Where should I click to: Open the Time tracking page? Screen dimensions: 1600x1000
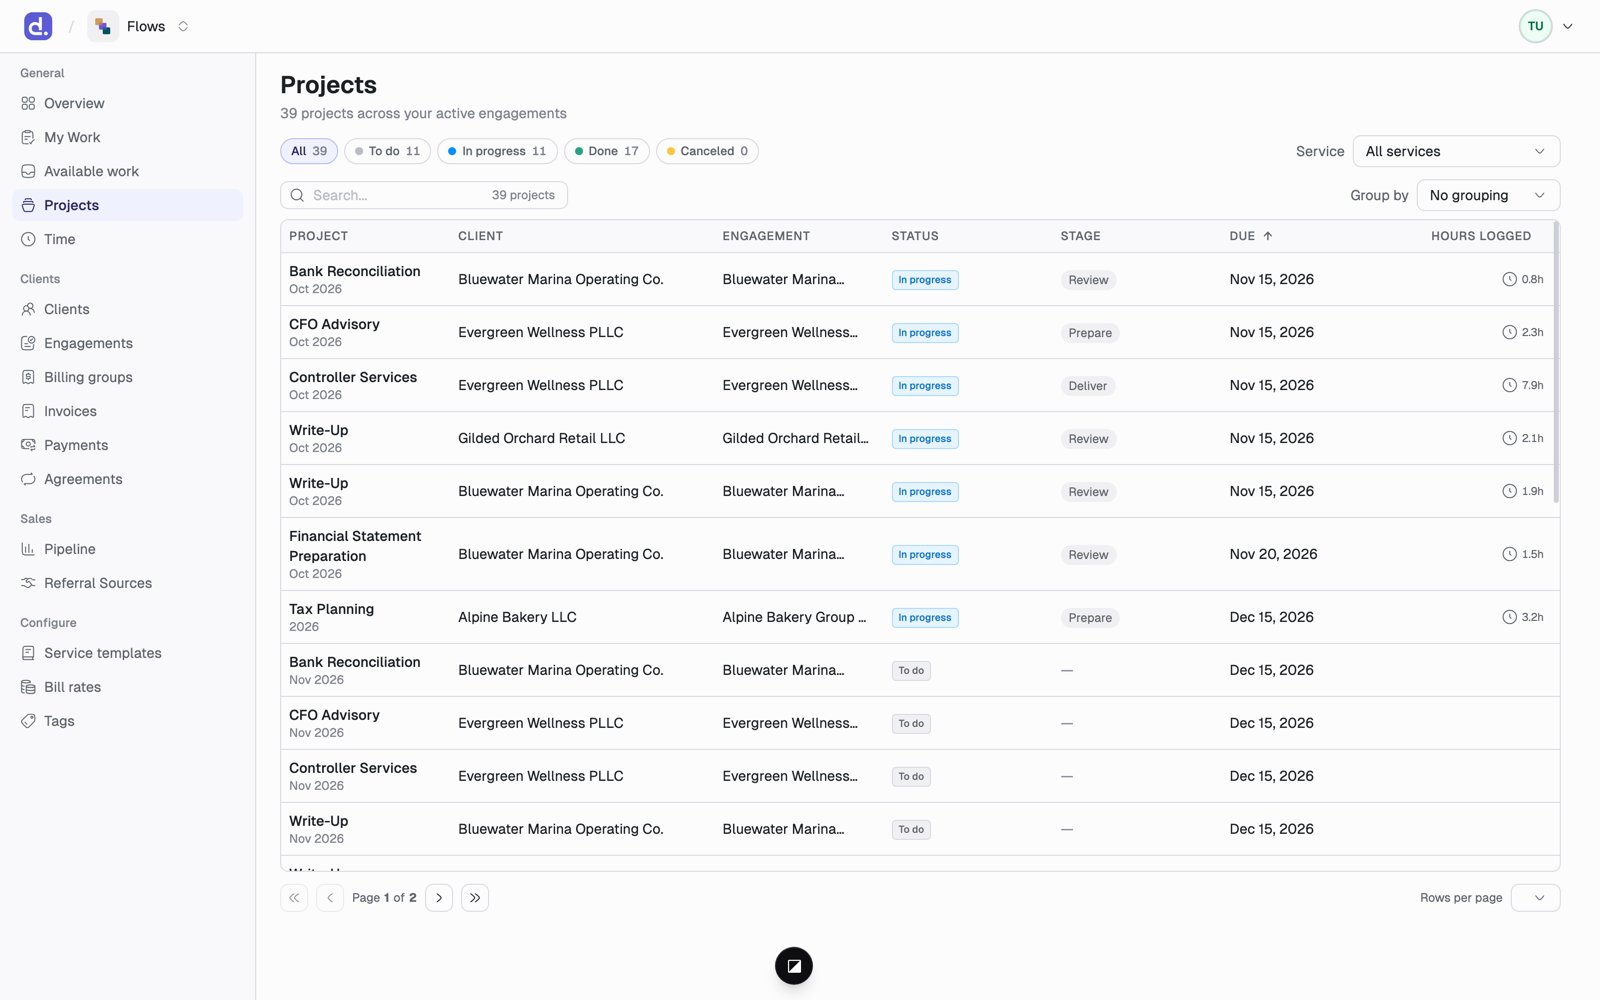[x=128, y=239]
